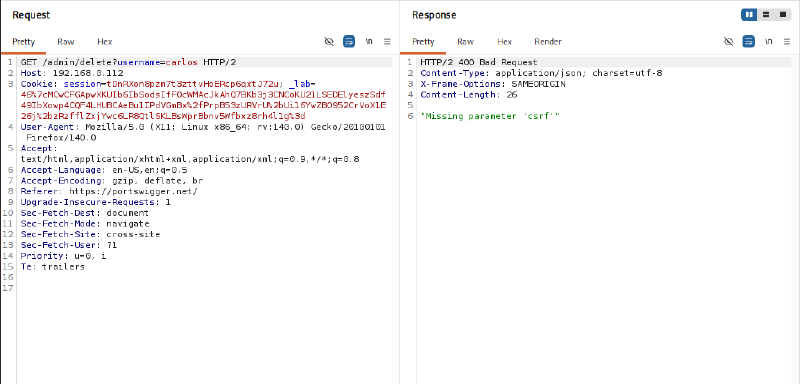Click the Accept-Language header line
Image resolution: width=800 pixels, height=384 pixels.
(x=104, y=170)
